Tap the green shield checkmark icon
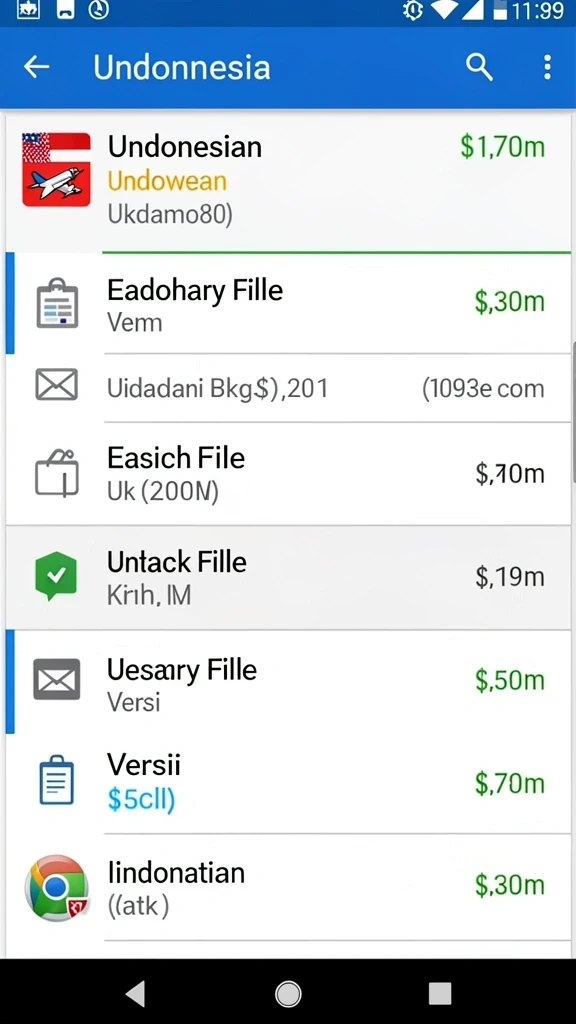 (x=56, y=576)
